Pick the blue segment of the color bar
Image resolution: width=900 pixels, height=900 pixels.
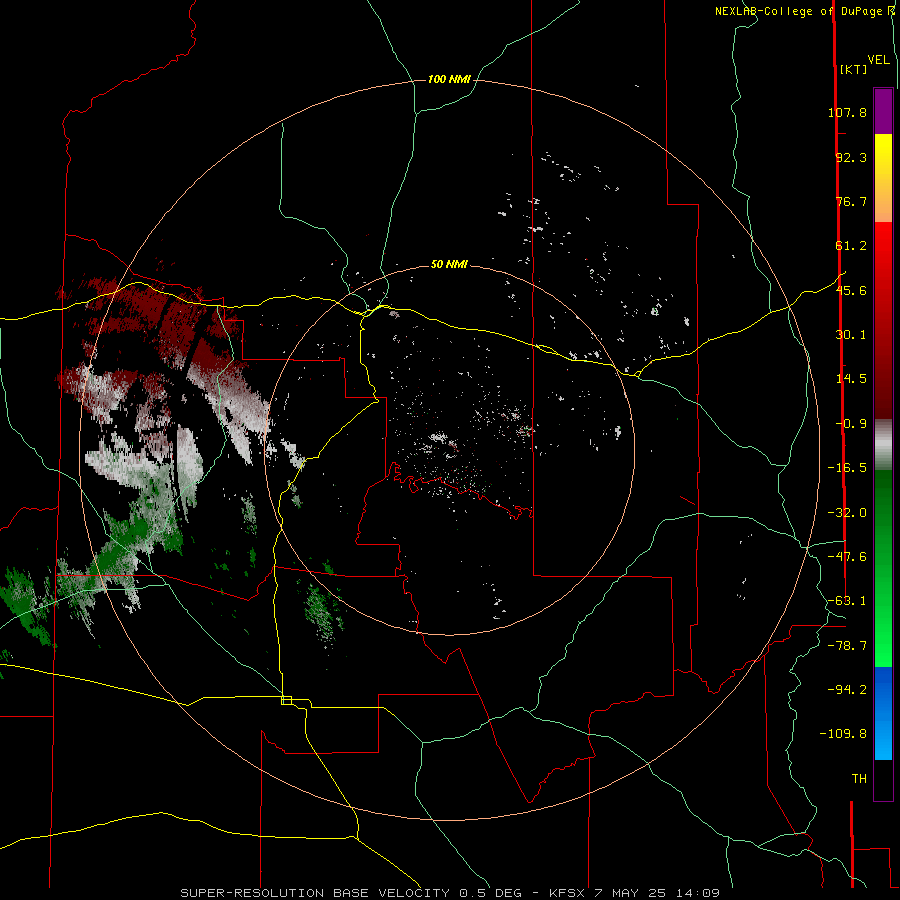[883, 713]
